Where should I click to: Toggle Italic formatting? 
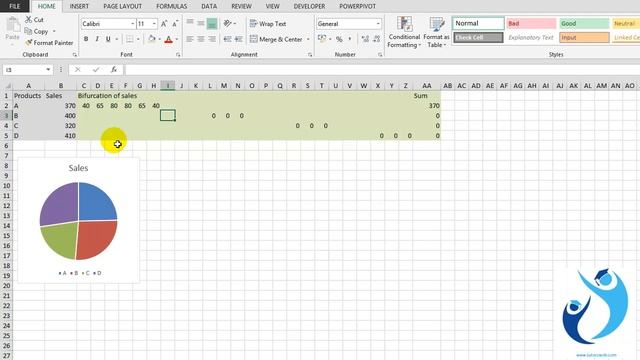97,39
